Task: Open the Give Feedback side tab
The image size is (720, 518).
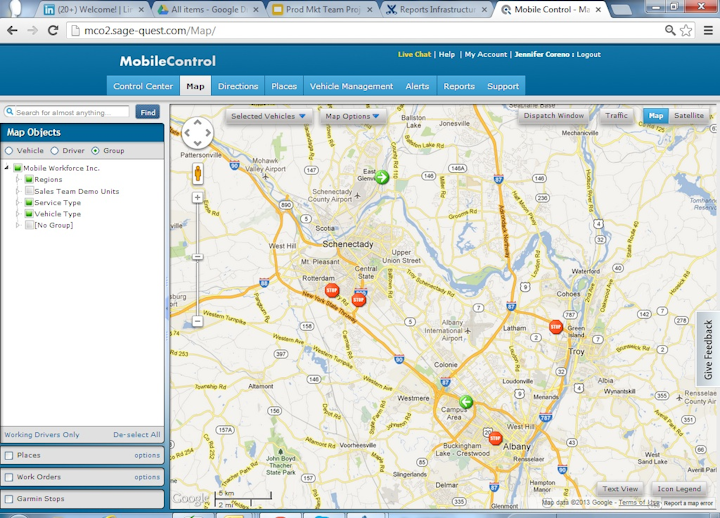Action: point(708,349)
